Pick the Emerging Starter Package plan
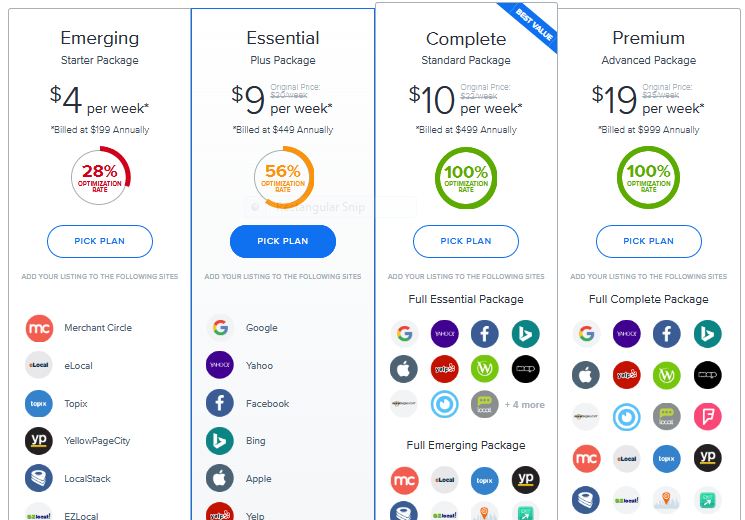Viewport: 745px width, 520px height. coord(100,241)
